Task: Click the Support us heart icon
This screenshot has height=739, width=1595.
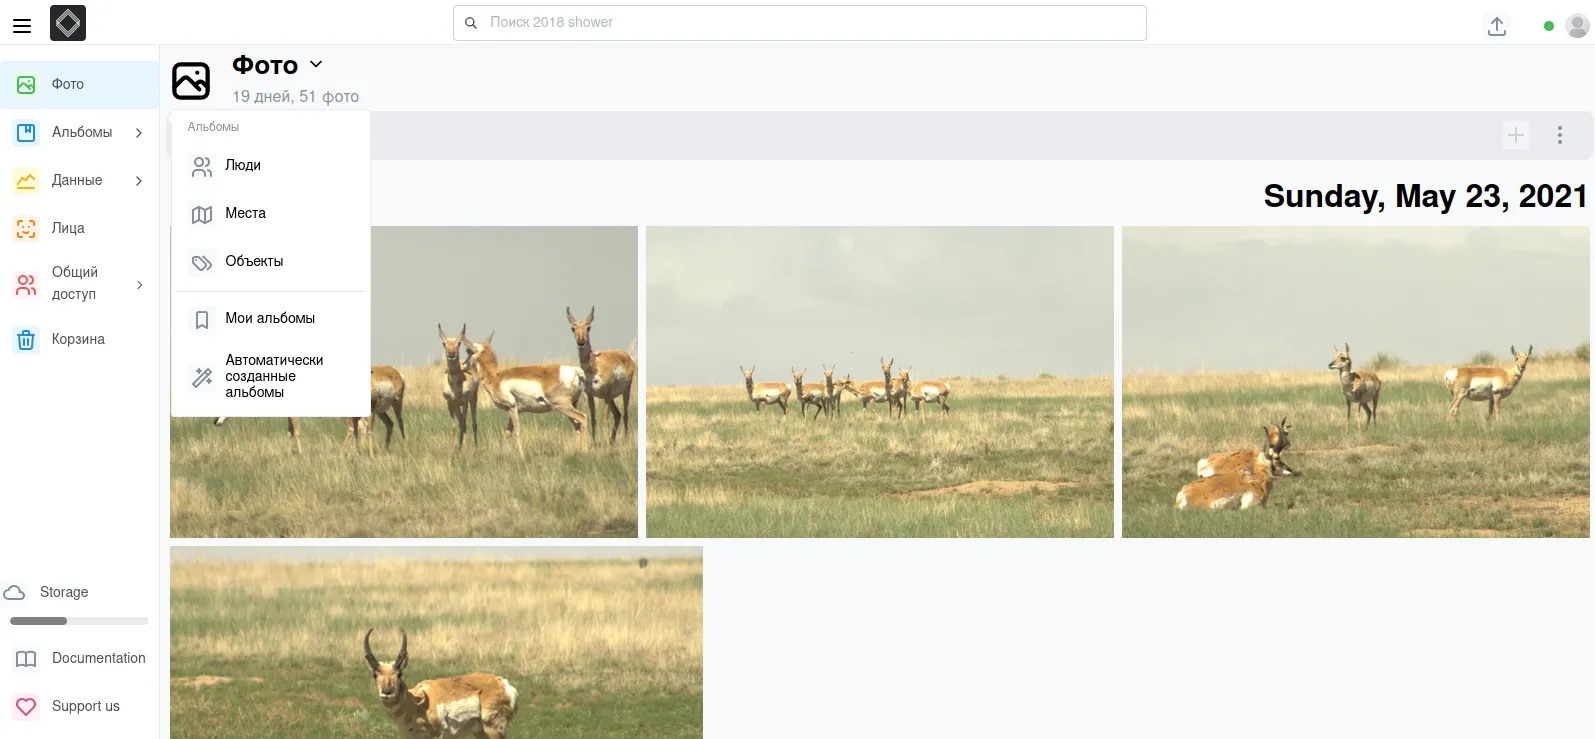Action: coord(26,706)
